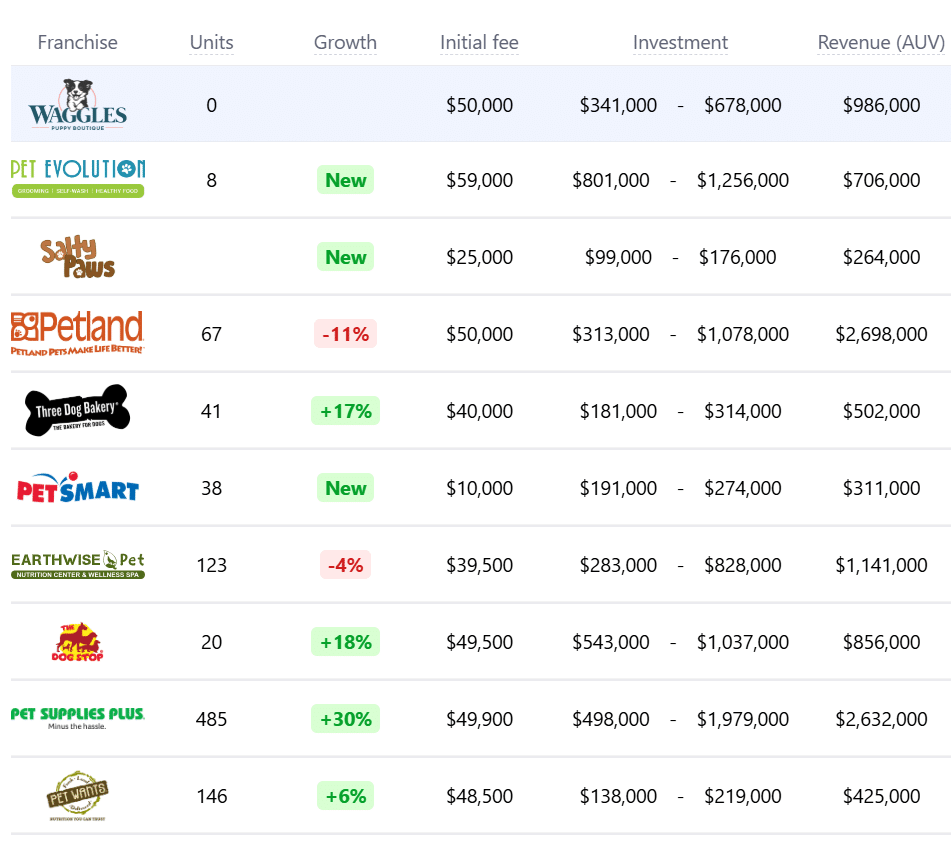
Task: Click Earthwise Pet's -4% growth badge
Action: [345, 565]
